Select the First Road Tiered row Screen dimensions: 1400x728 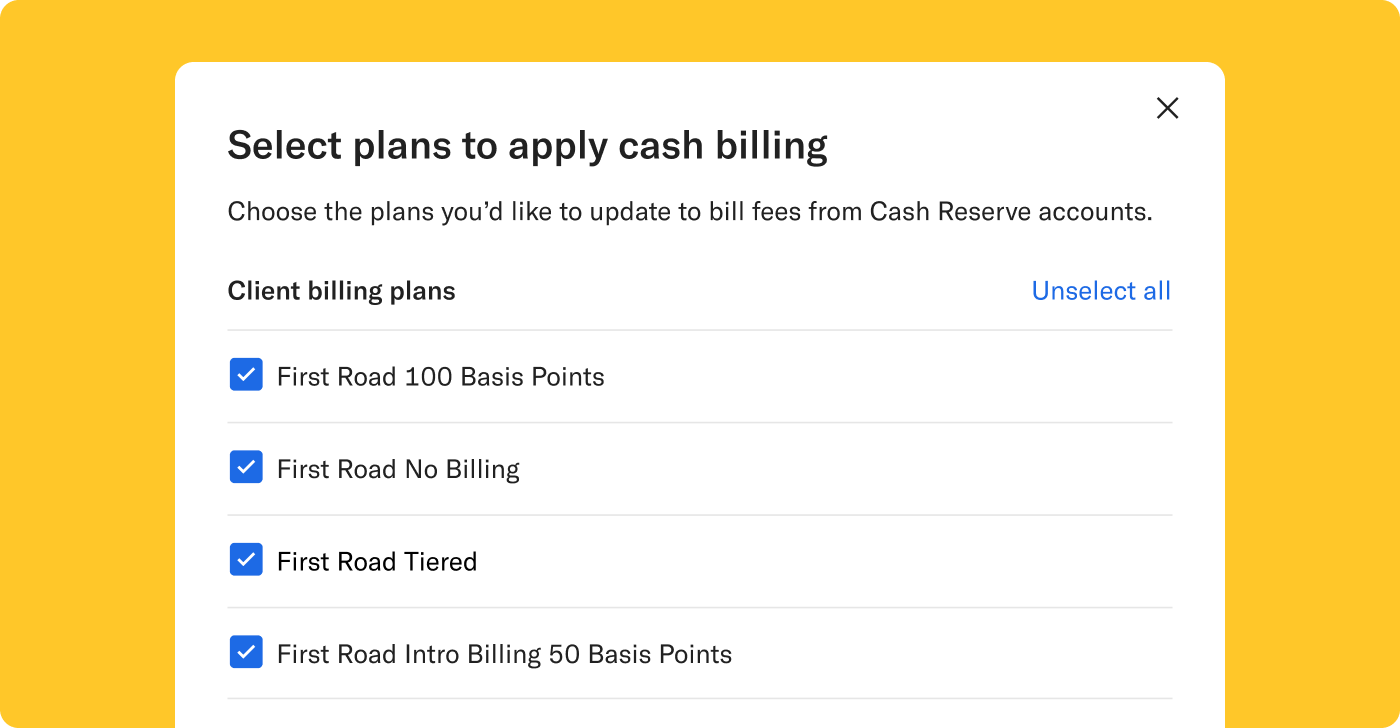[x=377, y=560]
